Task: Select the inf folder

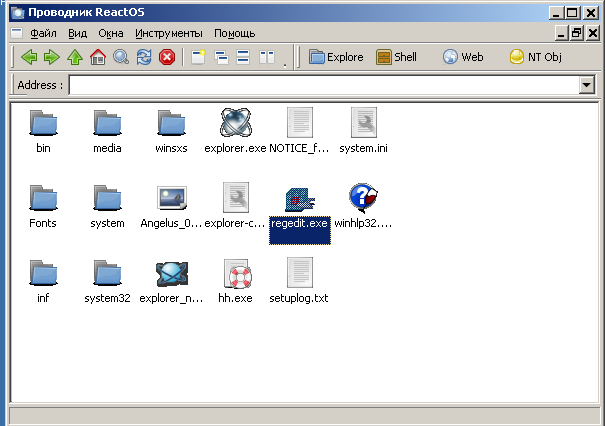Action: [43, 282]
